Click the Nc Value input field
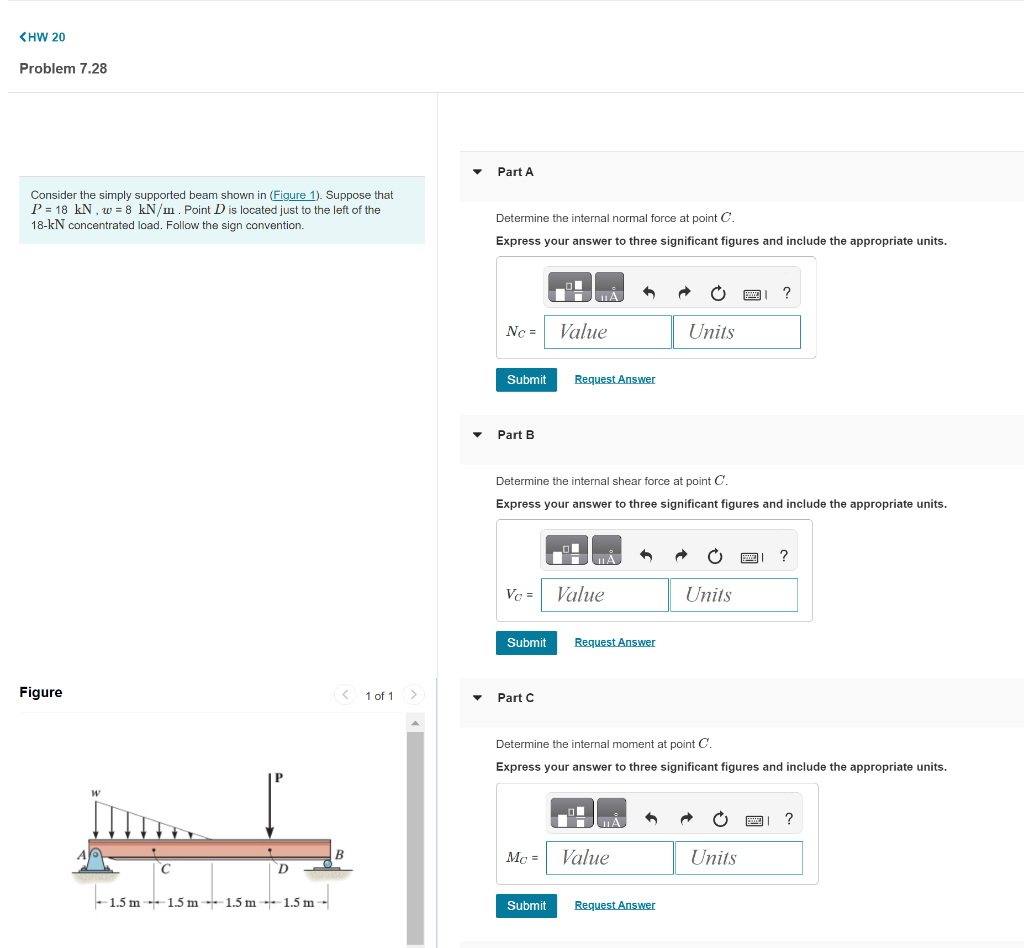Screen dimensions: 1024x948 [607, 332]
